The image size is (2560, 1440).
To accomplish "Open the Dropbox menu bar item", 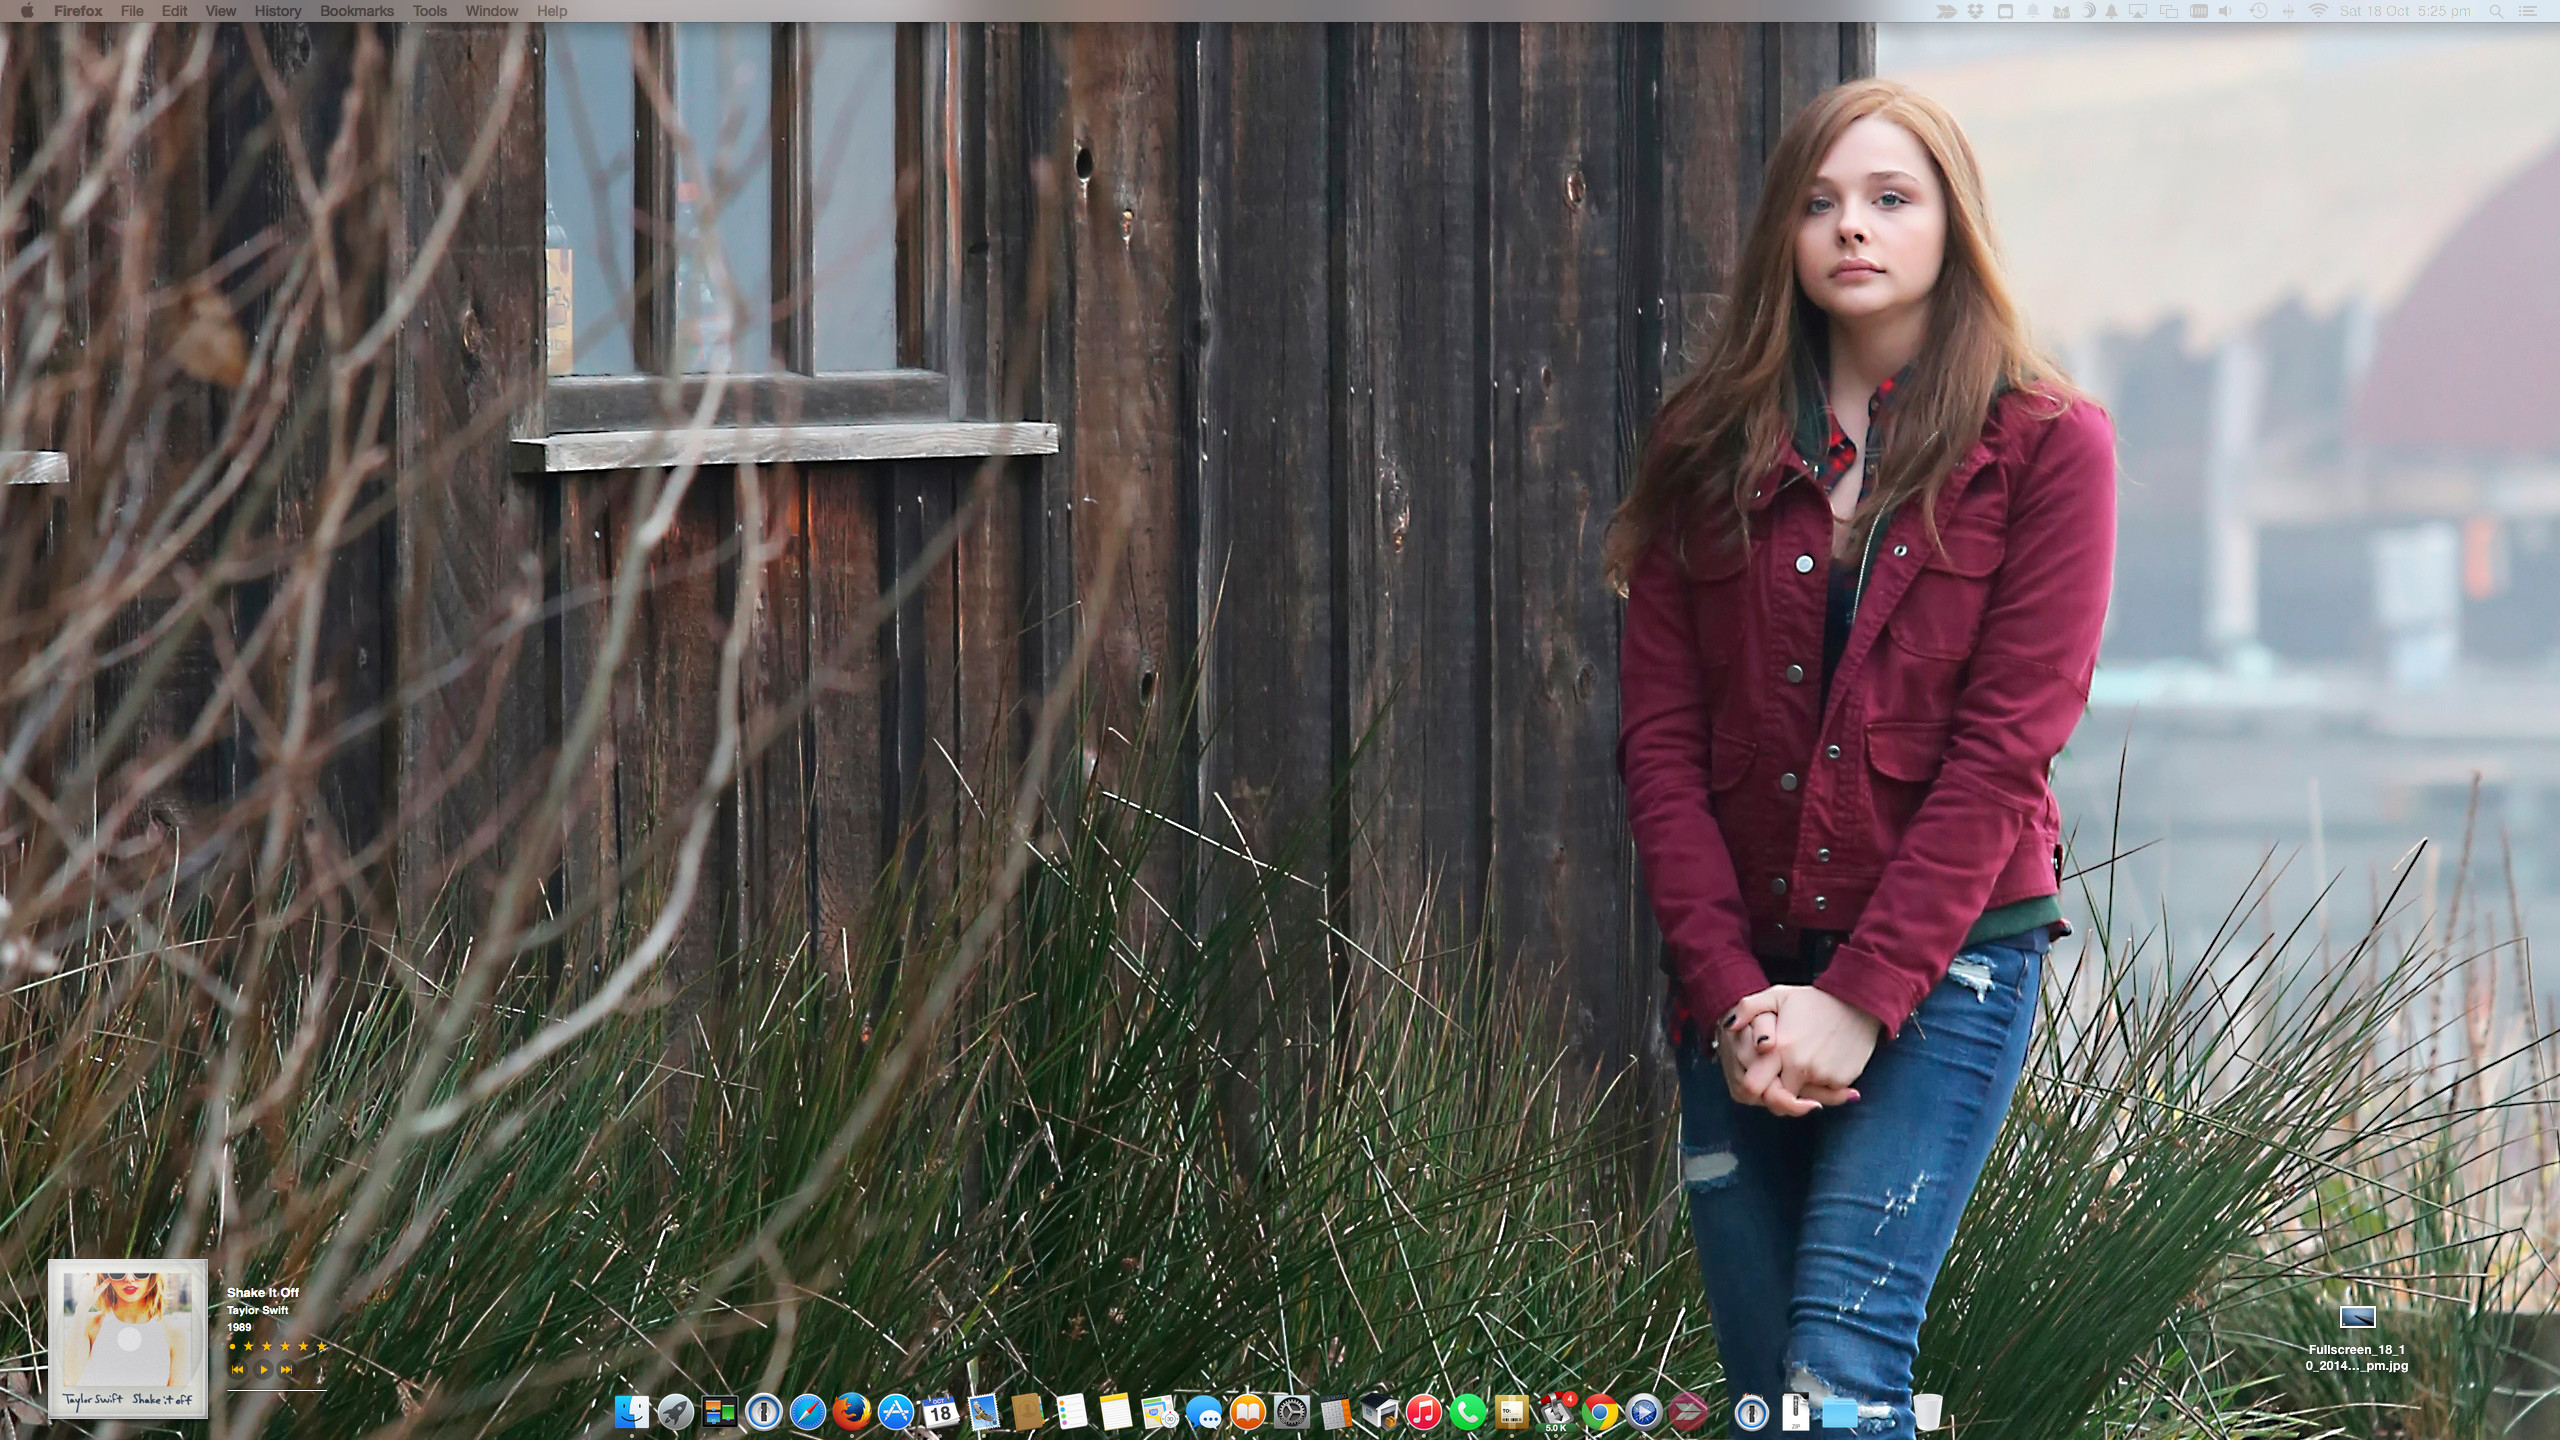I will point(1975,11).
